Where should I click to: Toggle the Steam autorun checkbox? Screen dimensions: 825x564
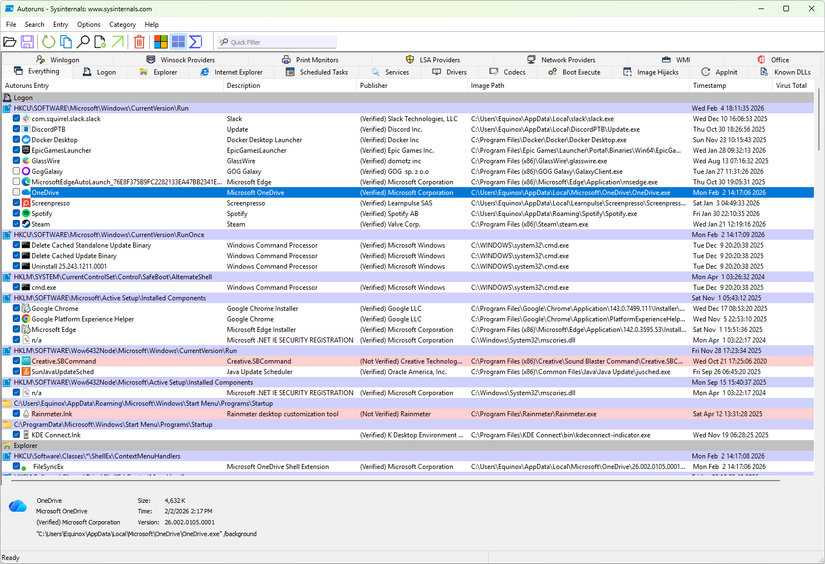17,224
